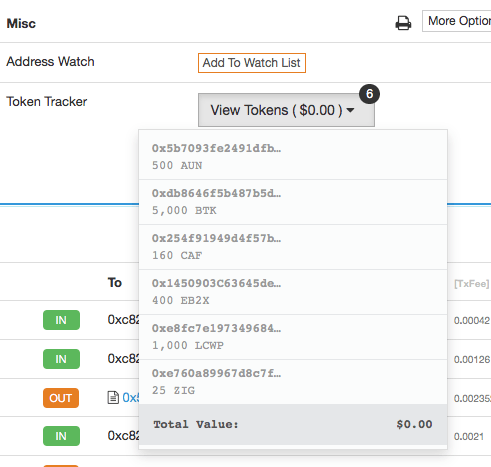Click the token count badge showing 6

click(369, 94)
